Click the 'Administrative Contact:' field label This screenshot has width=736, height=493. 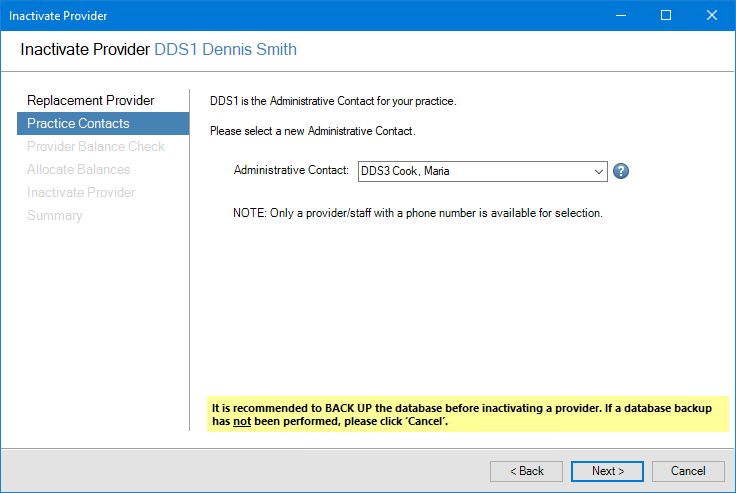pyautogui.click(x=291, y=171)
